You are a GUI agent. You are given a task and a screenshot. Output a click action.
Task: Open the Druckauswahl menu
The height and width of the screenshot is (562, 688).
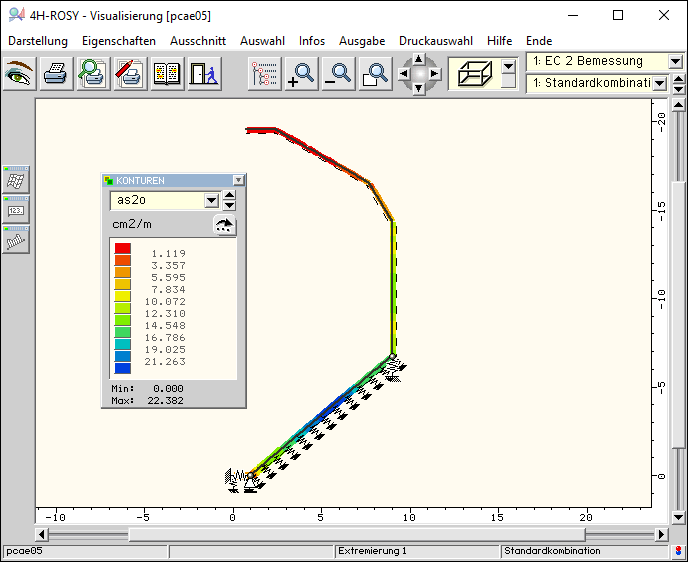435,41
